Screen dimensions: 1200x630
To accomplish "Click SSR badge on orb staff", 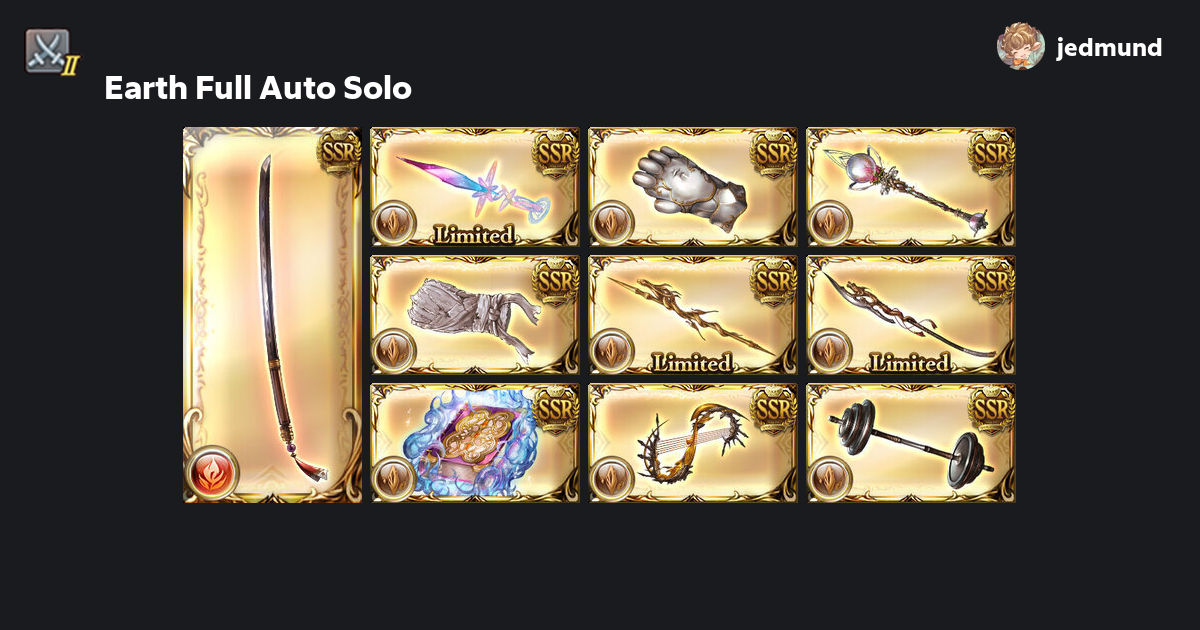I will [x=992, y=152].
